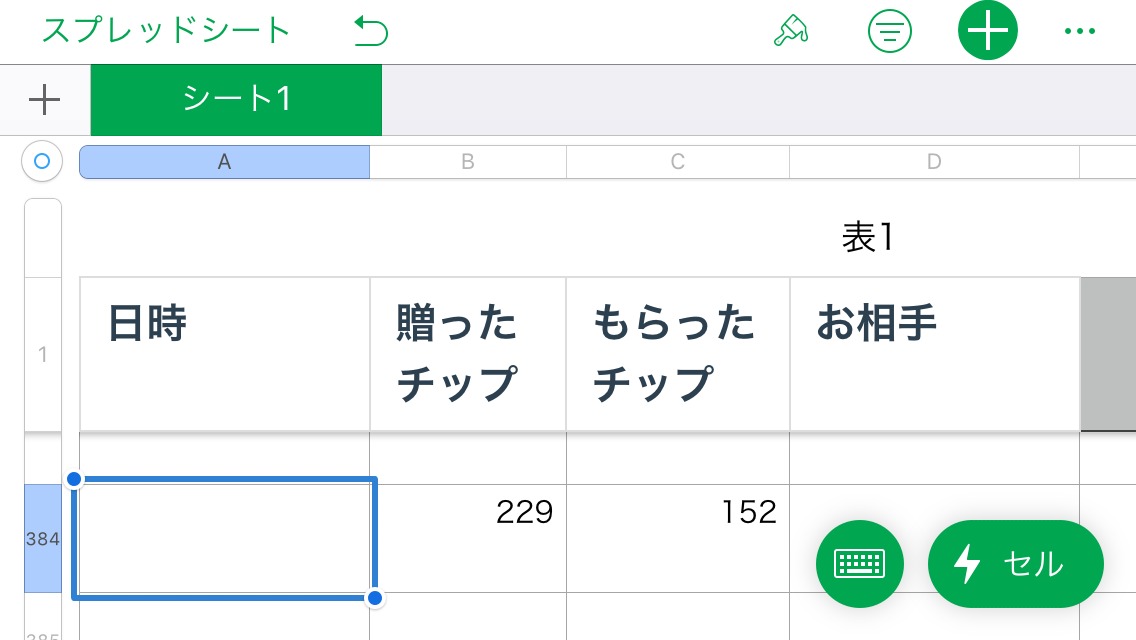Viewport: 1136px width, 640px height.
Task: Show the keyboard with green keyboard button
Action: coord(859,565)
